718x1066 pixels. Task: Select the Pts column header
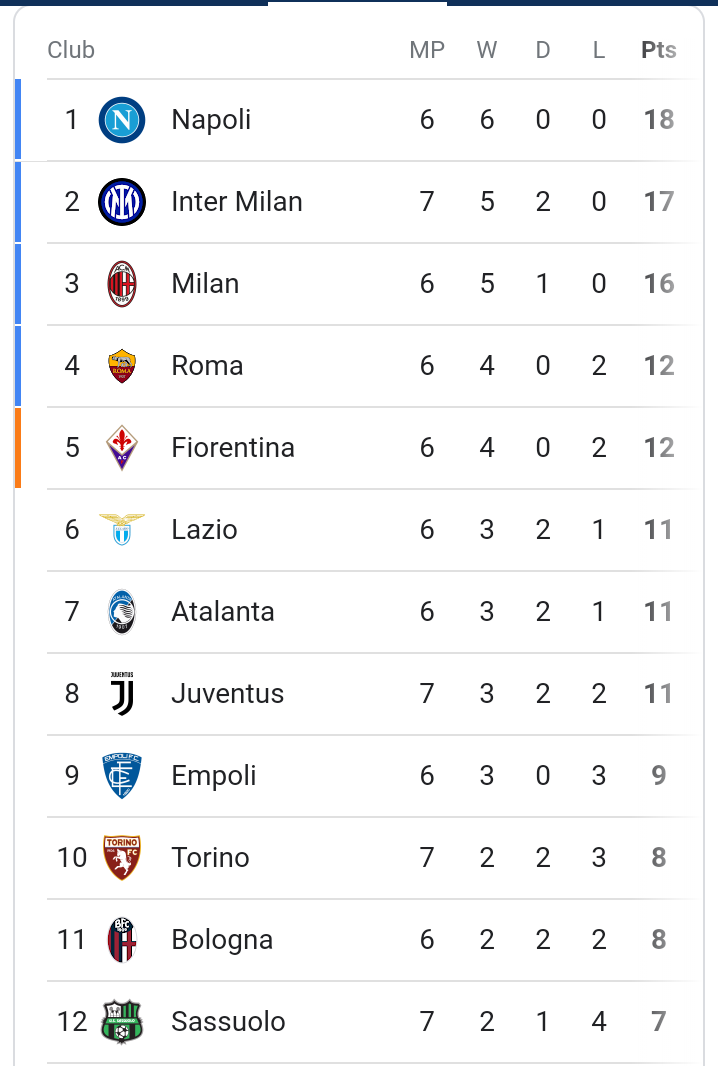coord(659,50)
